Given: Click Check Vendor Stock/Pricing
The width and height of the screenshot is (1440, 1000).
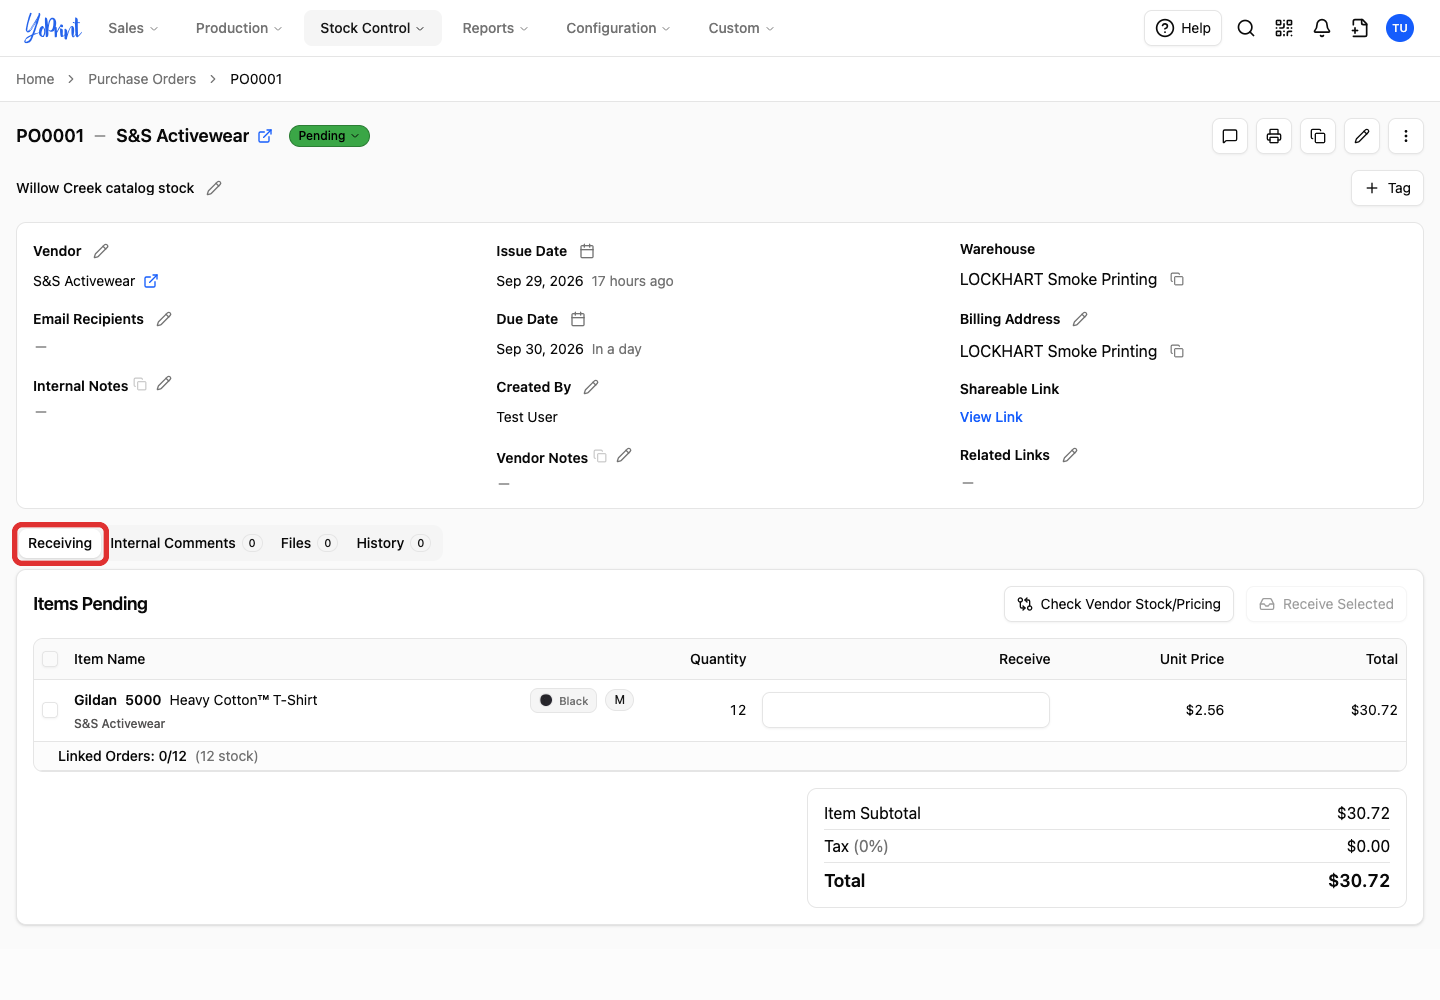Looking at the screenshot, I should (1119, 604).
